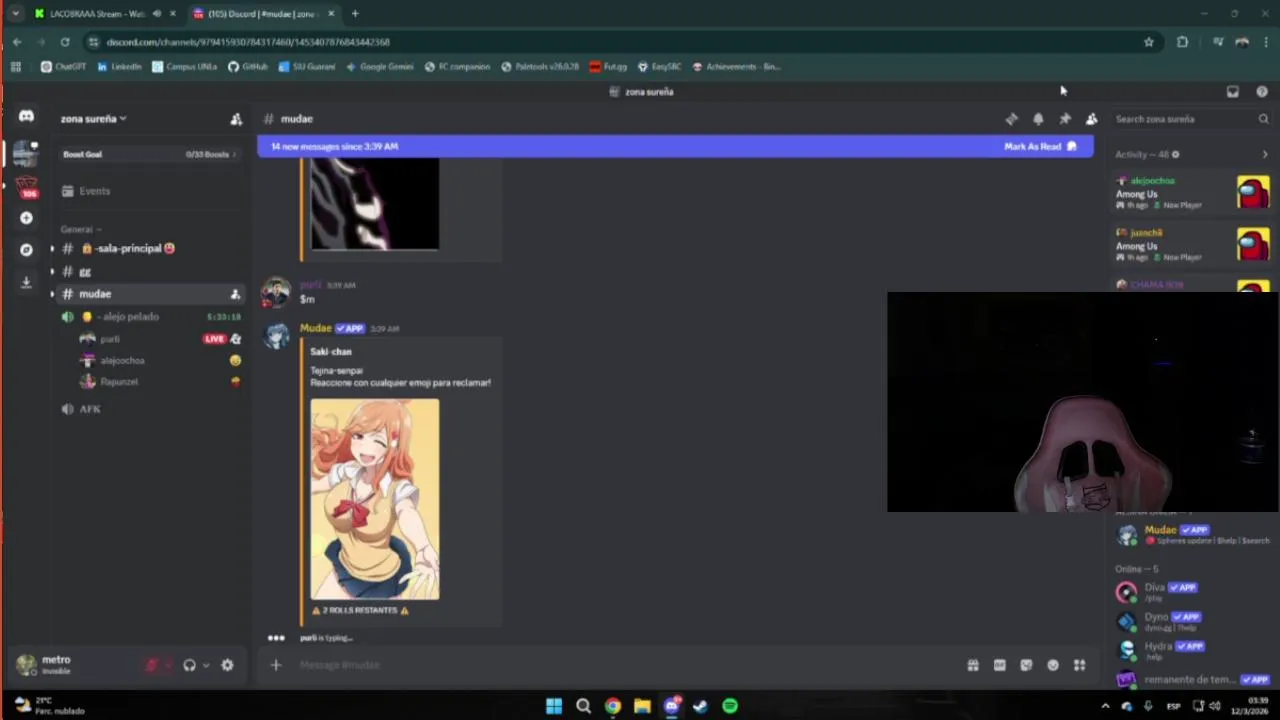
Task: Click Mark As Read button
Action: click(1040, 147)
